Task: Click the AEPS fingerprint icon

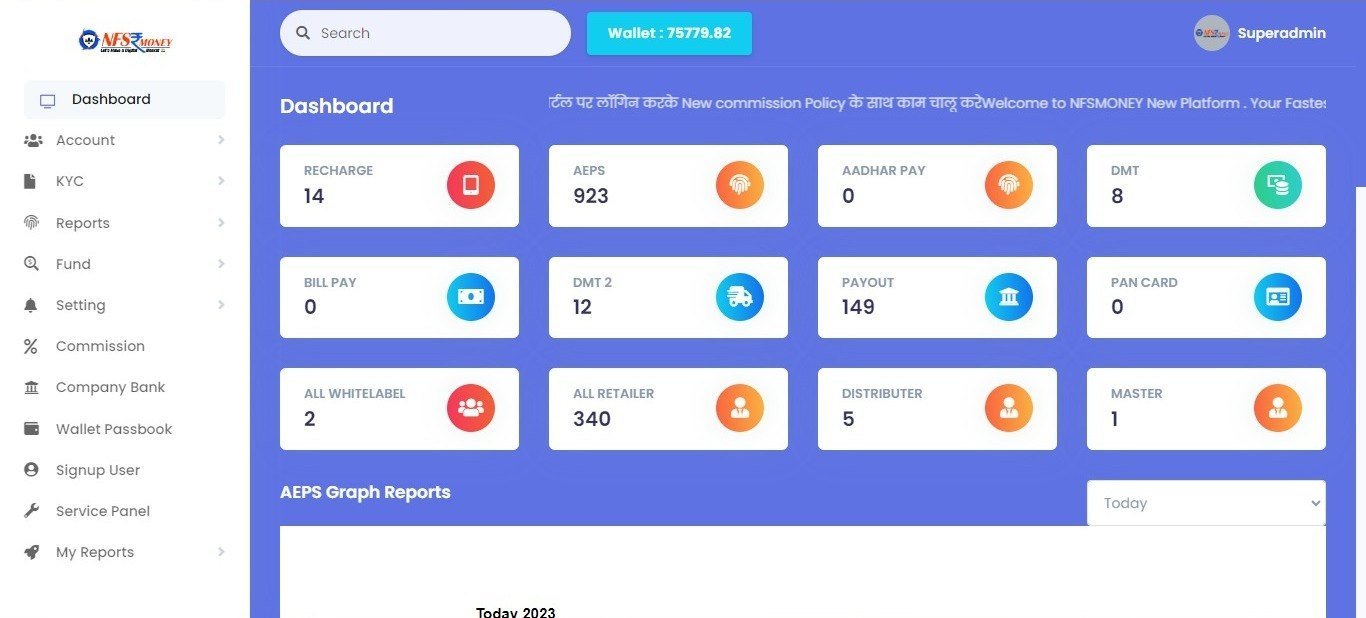Action: (x=739, y=186)
